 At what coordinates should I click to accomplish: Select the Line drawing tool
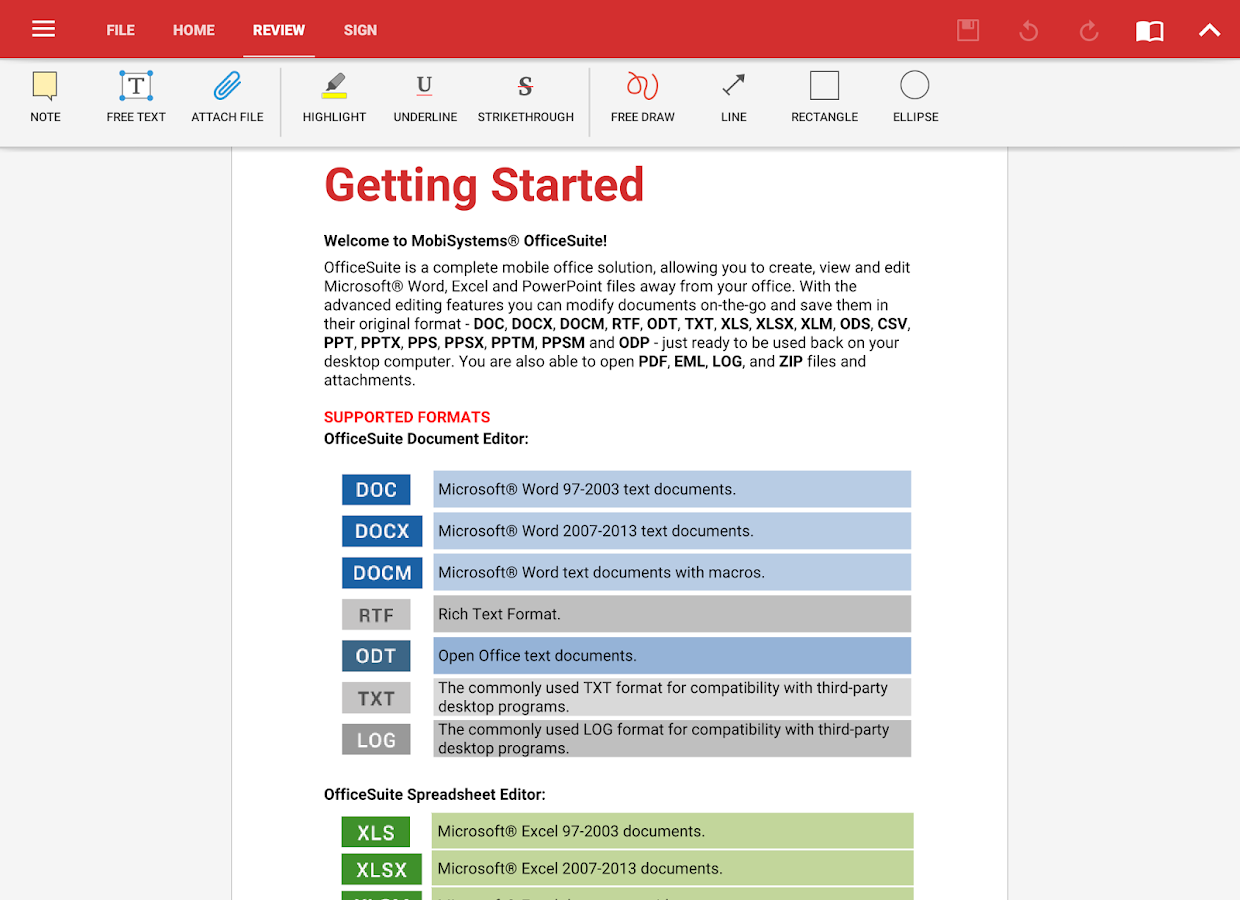point(733,97)
